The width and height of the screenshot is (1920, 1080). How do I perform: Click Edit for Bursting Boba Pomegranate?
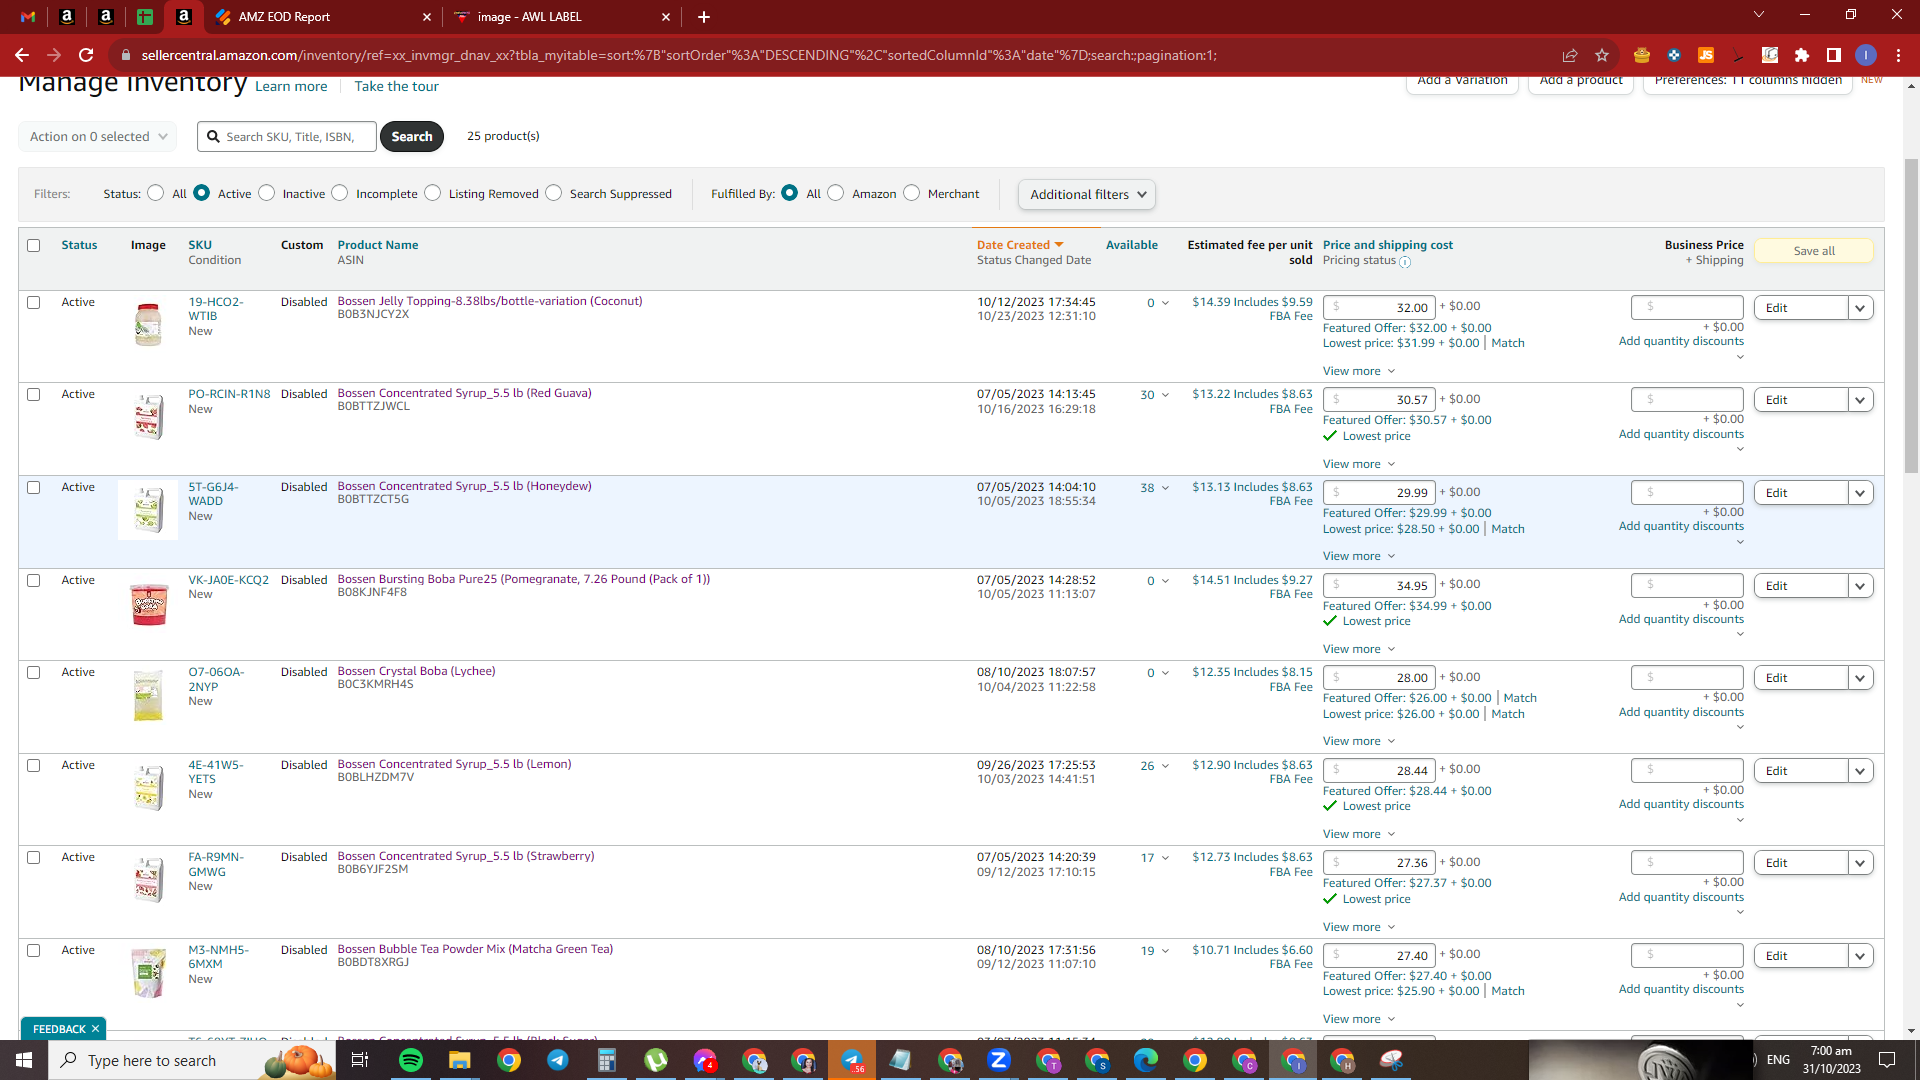point(1800,586)
